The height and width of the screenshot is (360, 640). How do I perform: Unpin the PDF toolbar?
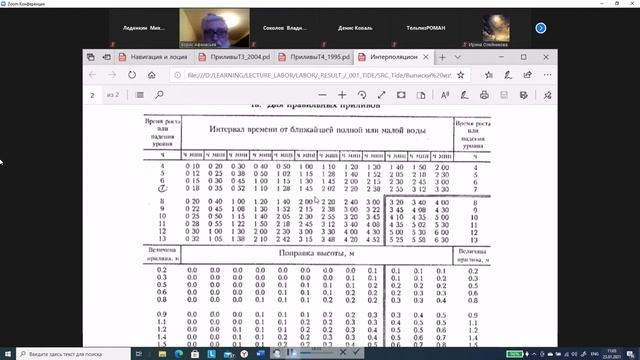pos(547,95)
